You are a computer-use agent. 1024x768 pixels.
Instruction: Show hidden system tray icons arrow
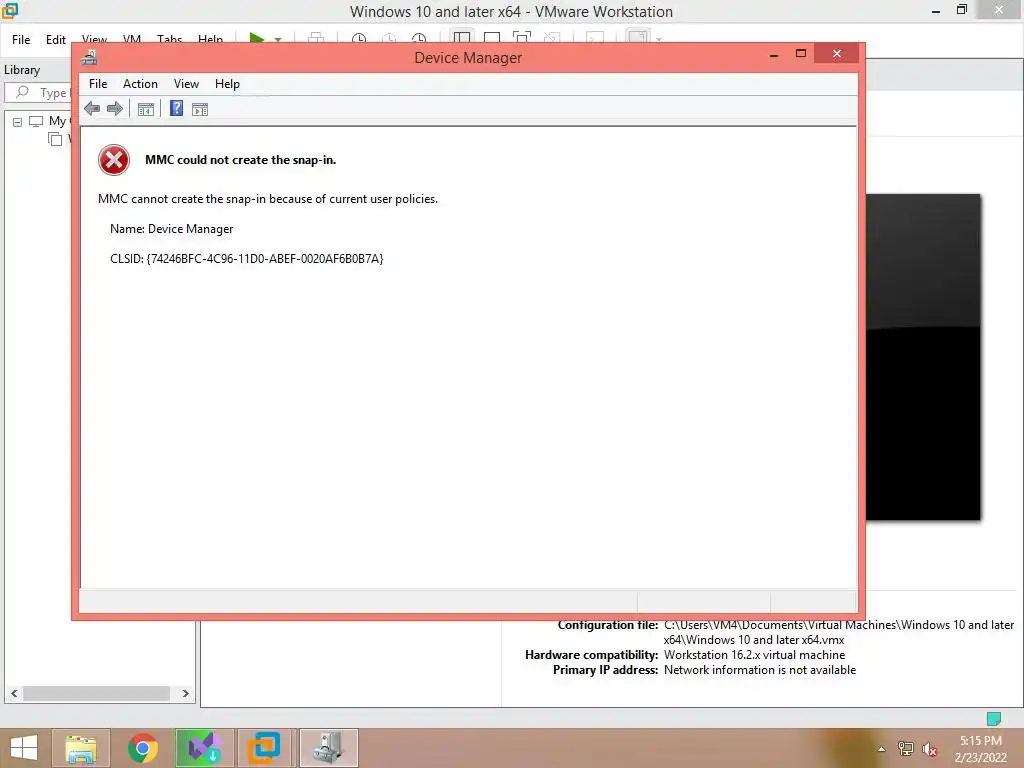pyautogui.click(x=882, y=750)
